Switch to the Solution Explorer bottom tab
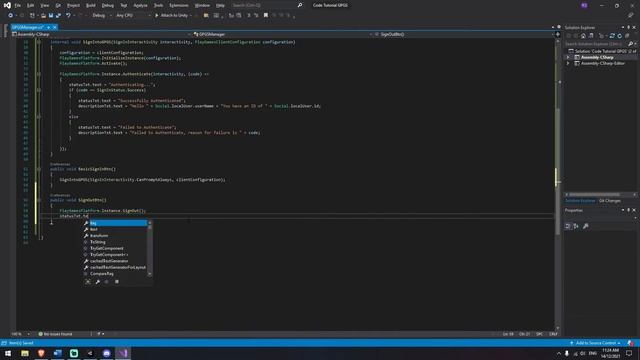Screen dimensions: 640x360 point(580,201)
